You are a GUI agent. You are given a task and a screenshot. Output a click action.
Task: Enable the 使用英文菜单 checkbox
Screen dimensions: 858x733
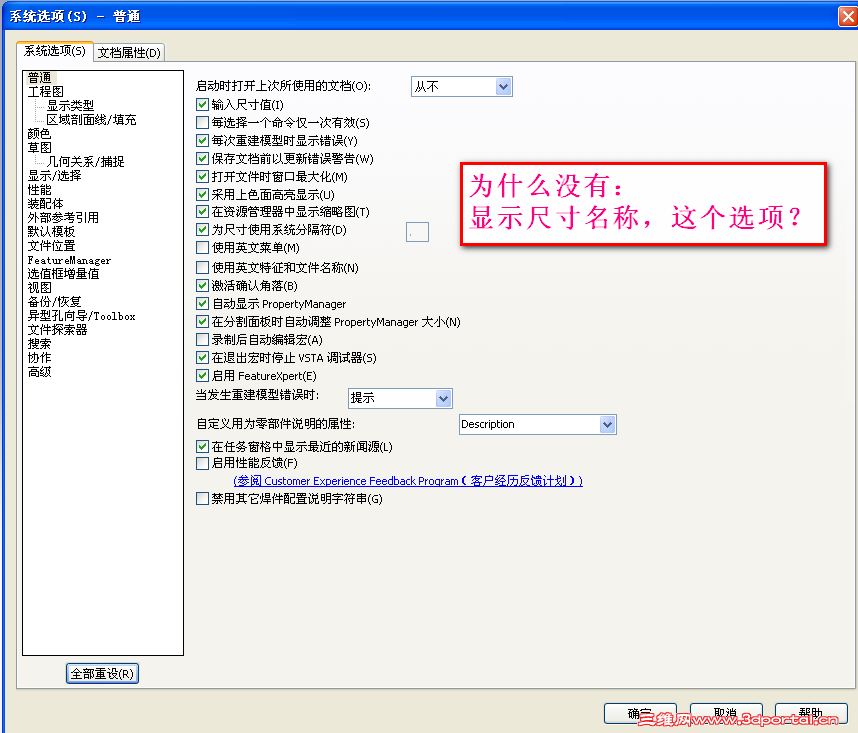tap(202, 247)
